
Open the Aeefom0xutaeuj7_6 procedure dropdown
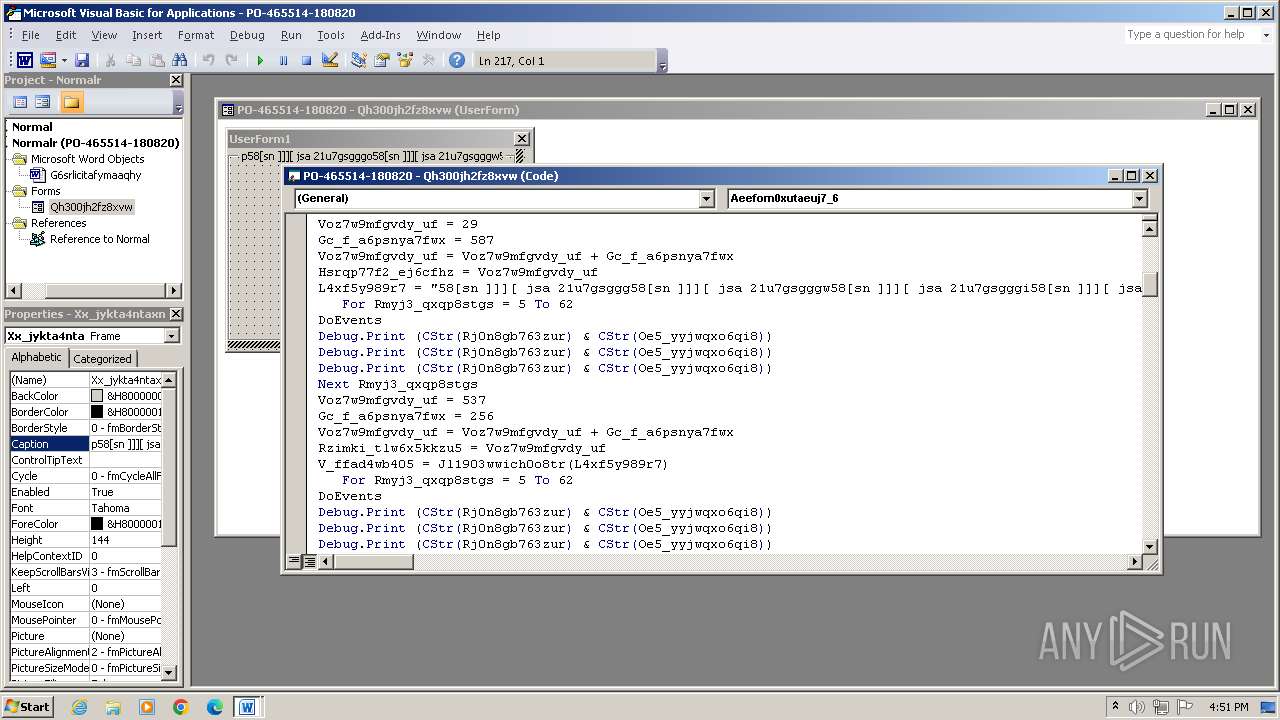tap(1139, 198)
